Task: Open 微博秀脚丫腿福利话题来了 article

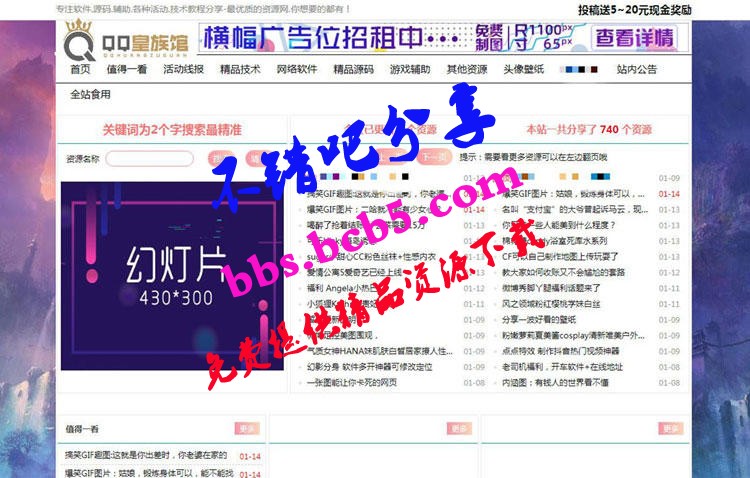Action: click(551, 288)
